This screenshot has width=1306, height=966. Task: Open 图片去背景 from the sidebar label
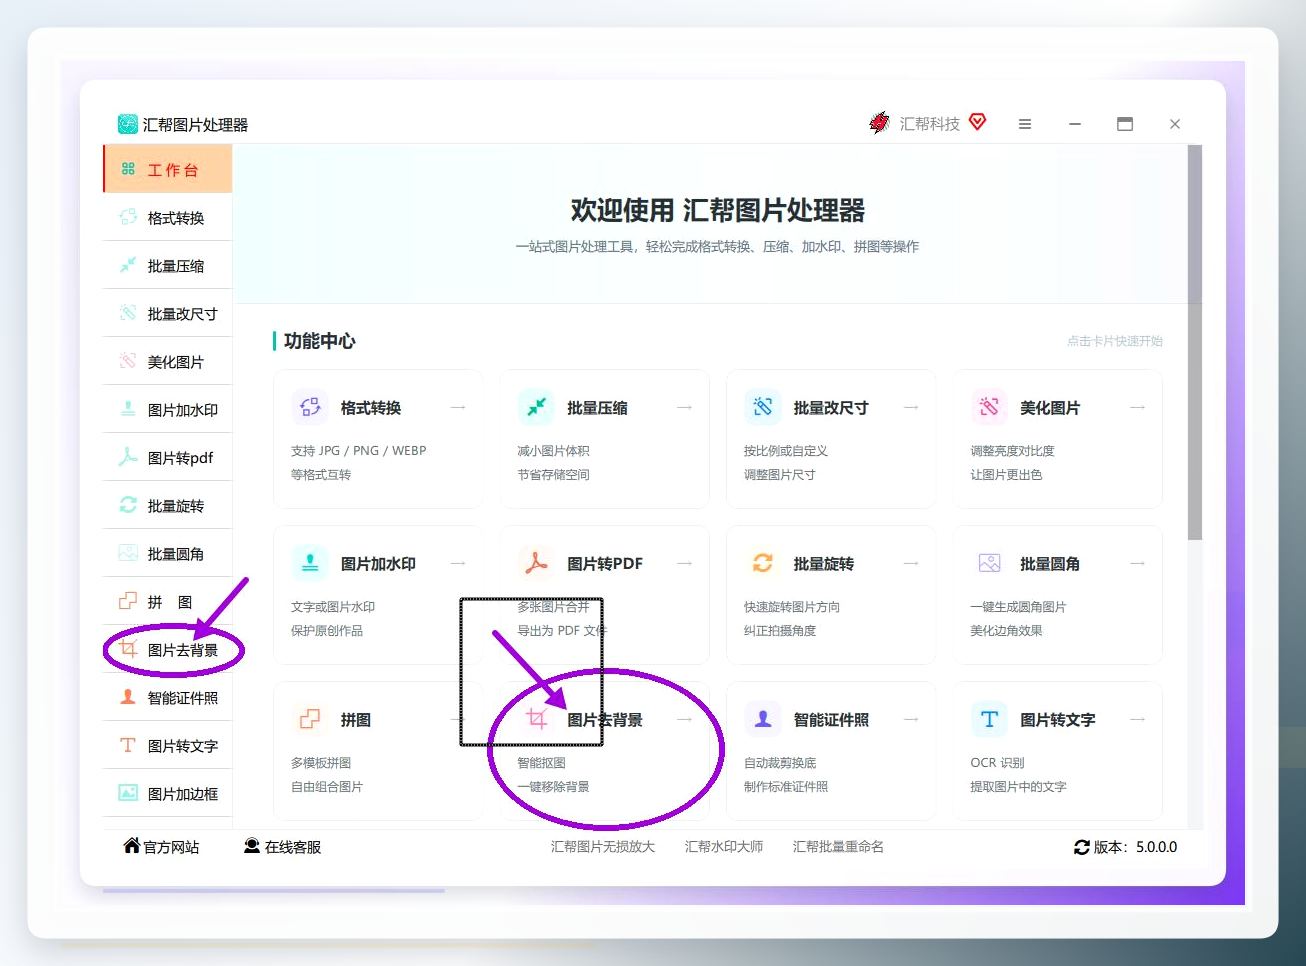tap(183, 650)
